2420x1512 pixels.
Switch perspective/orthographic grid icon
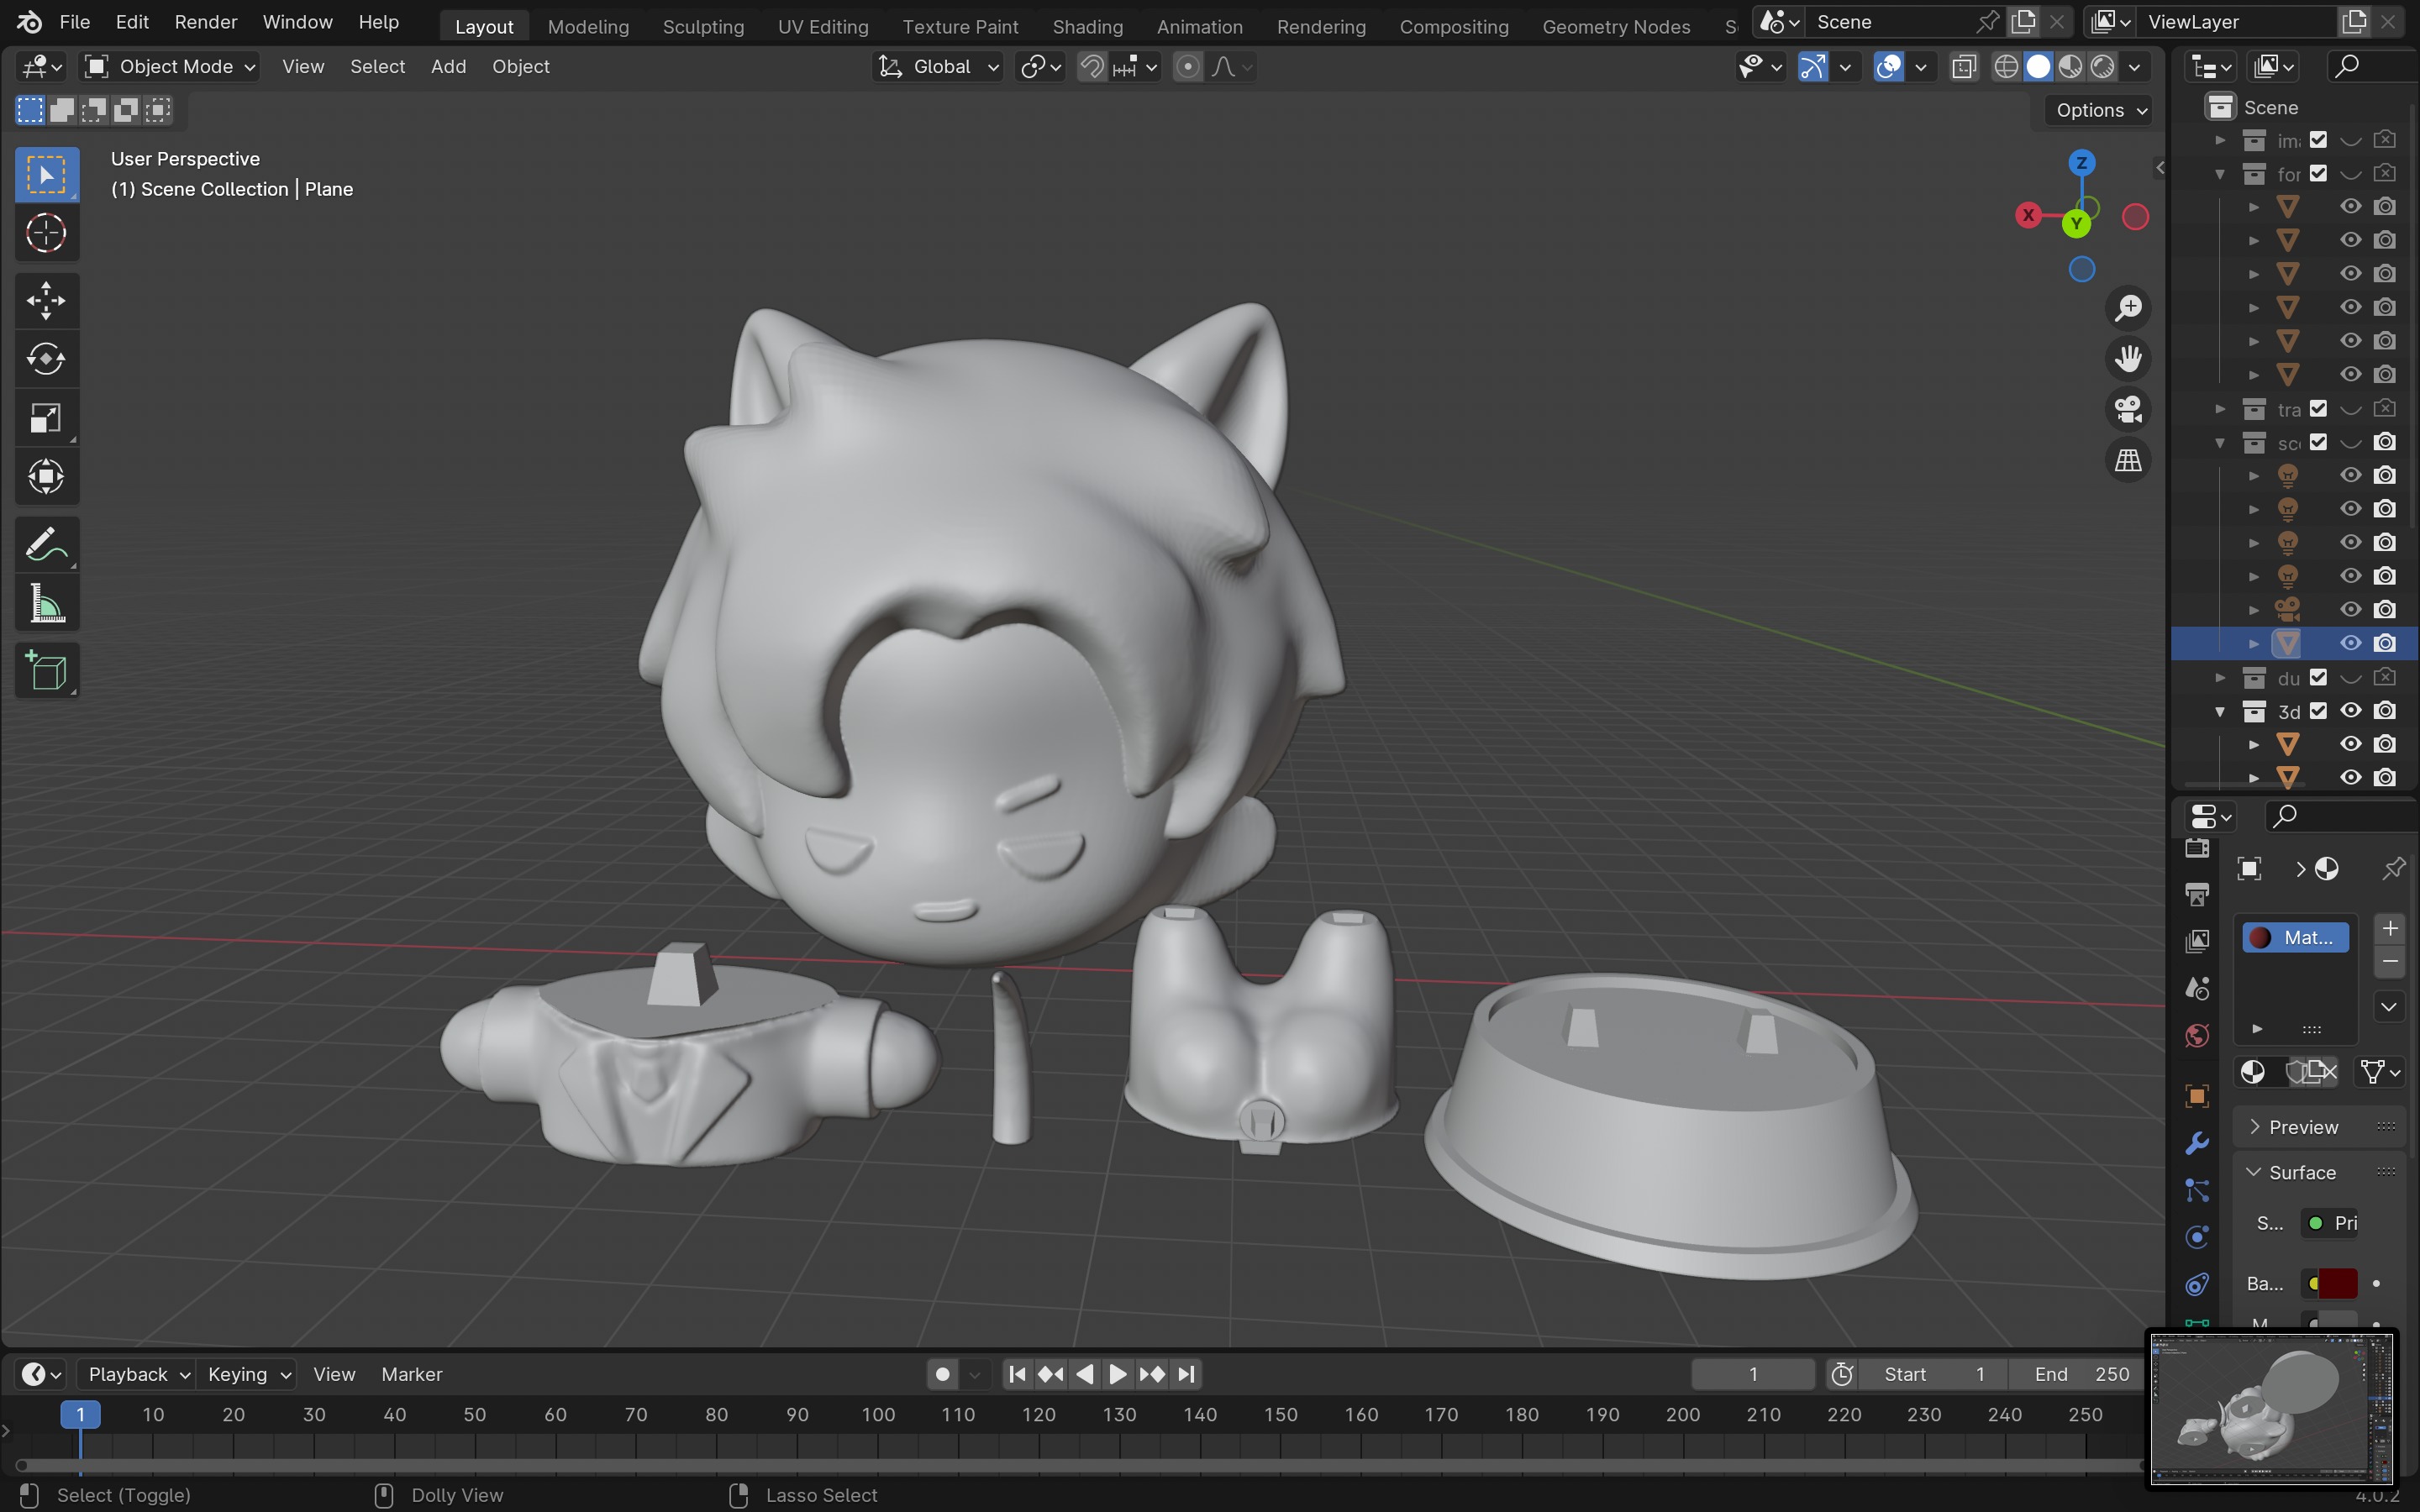click(x=2128, y=460)
